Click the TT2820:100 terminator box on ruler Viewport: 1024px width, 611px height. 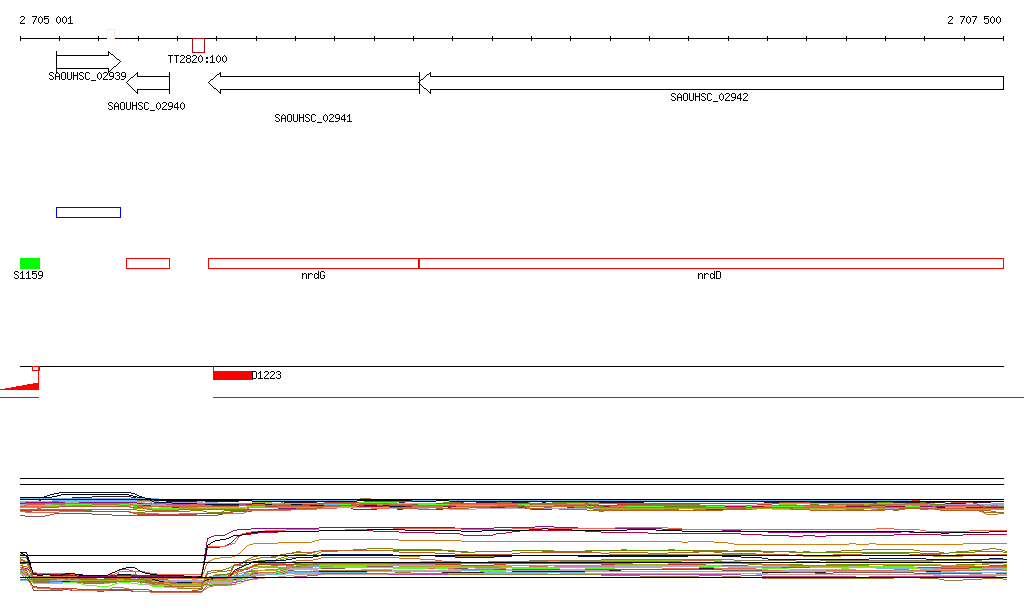pos(198,46)
